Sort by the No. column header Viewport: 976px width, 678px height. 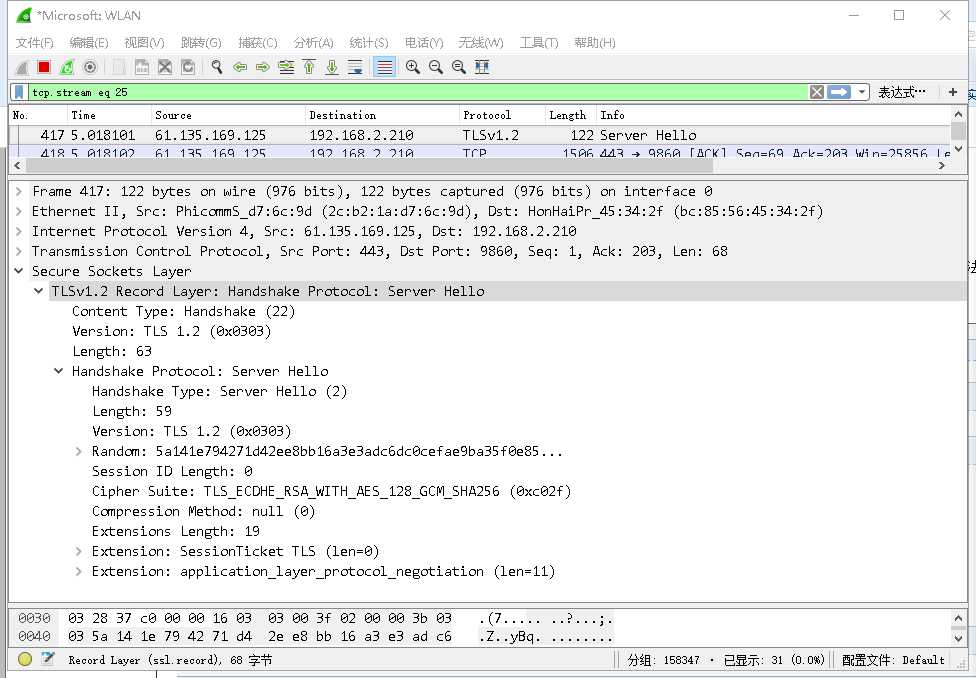tap(38, 115)
